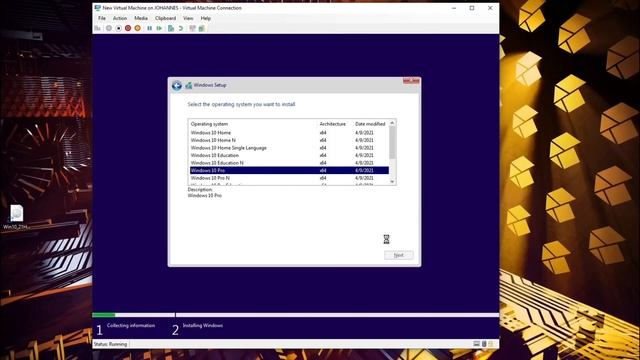
Task: Toggle the Enhanced Session toolbar icon
Action: click(193, 28)
